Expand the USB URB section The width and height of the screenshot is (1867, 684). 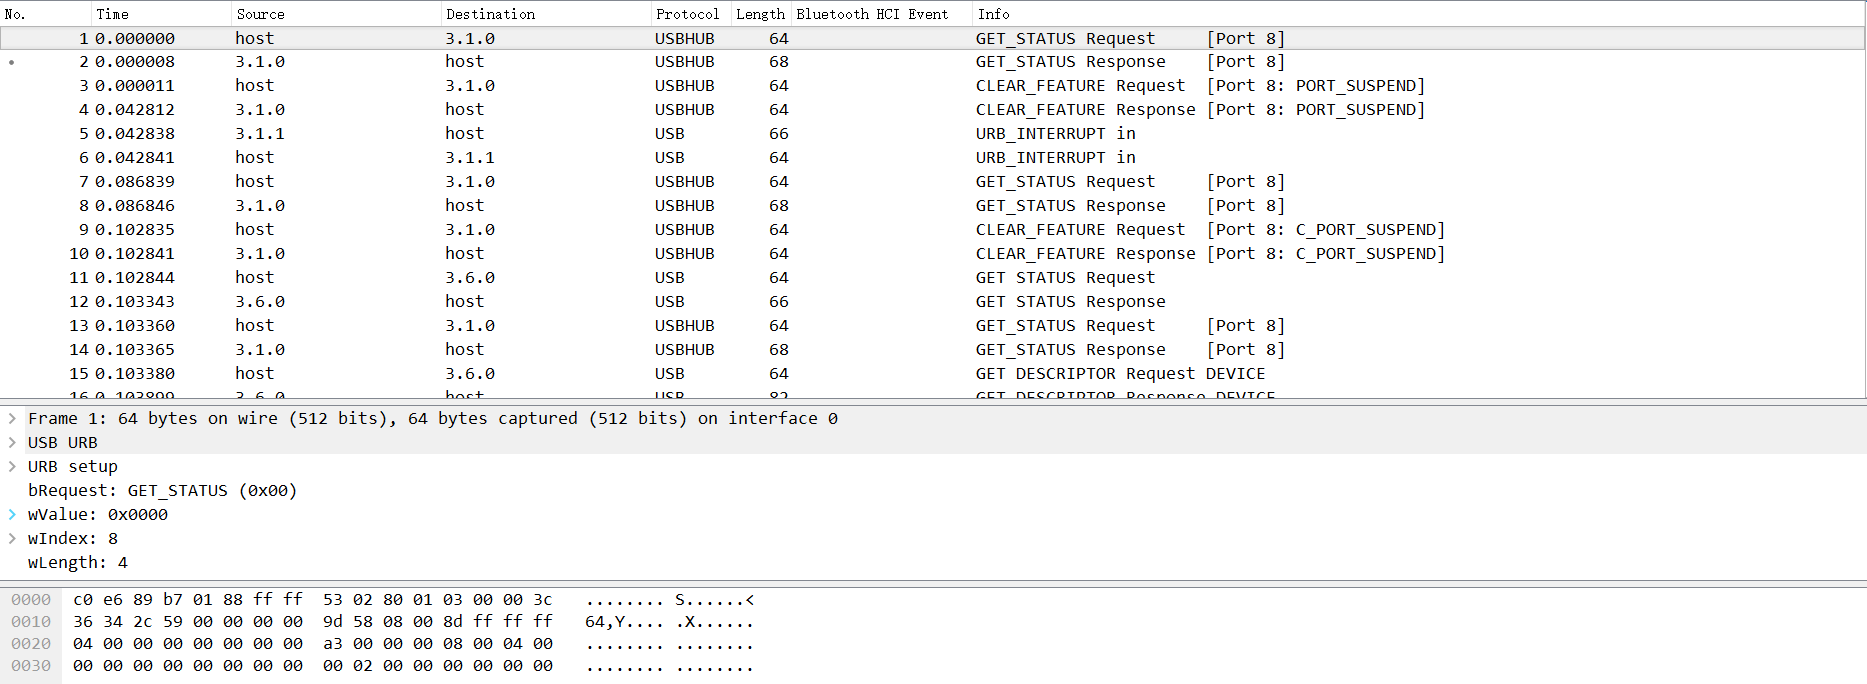(x=12, y=443)
